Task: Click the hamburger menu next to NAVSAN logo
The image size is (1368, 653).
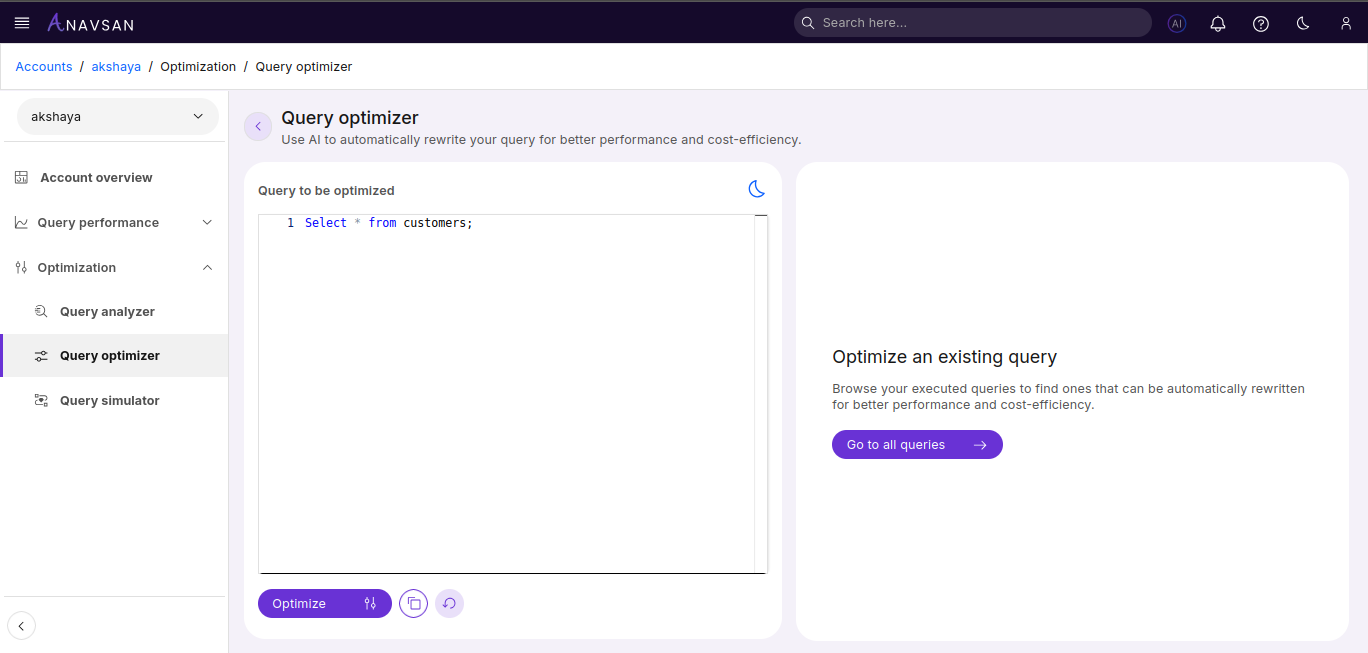Action: coord(22,22)
